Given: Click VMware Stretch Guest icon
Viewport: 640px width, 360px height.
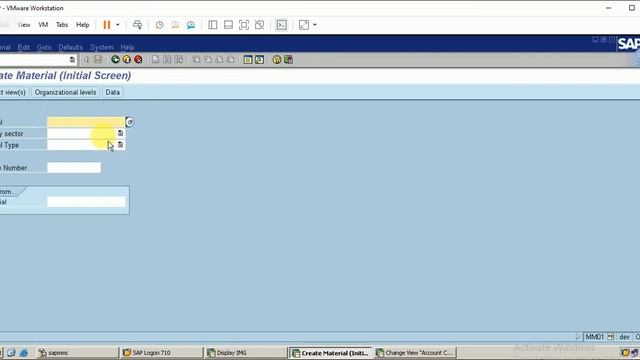Looking at the screenshot, I should pos(304,25).
